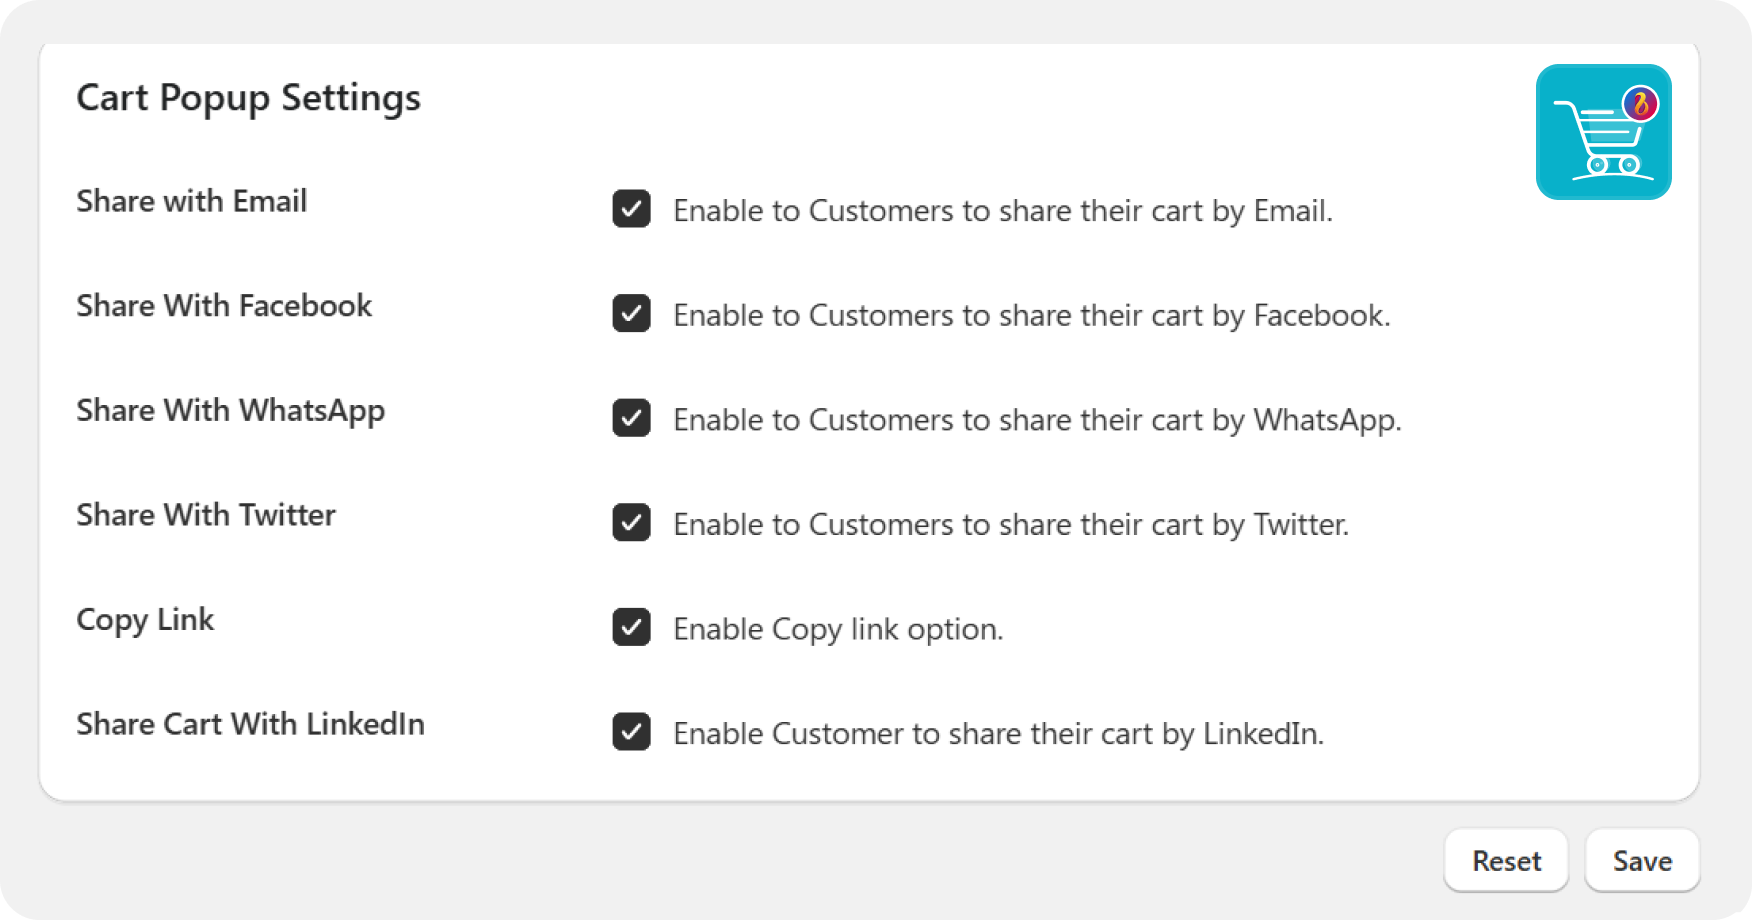Click the Share Cart With LinkedIn label
The image size is (1752, 924).
[250, 724]
